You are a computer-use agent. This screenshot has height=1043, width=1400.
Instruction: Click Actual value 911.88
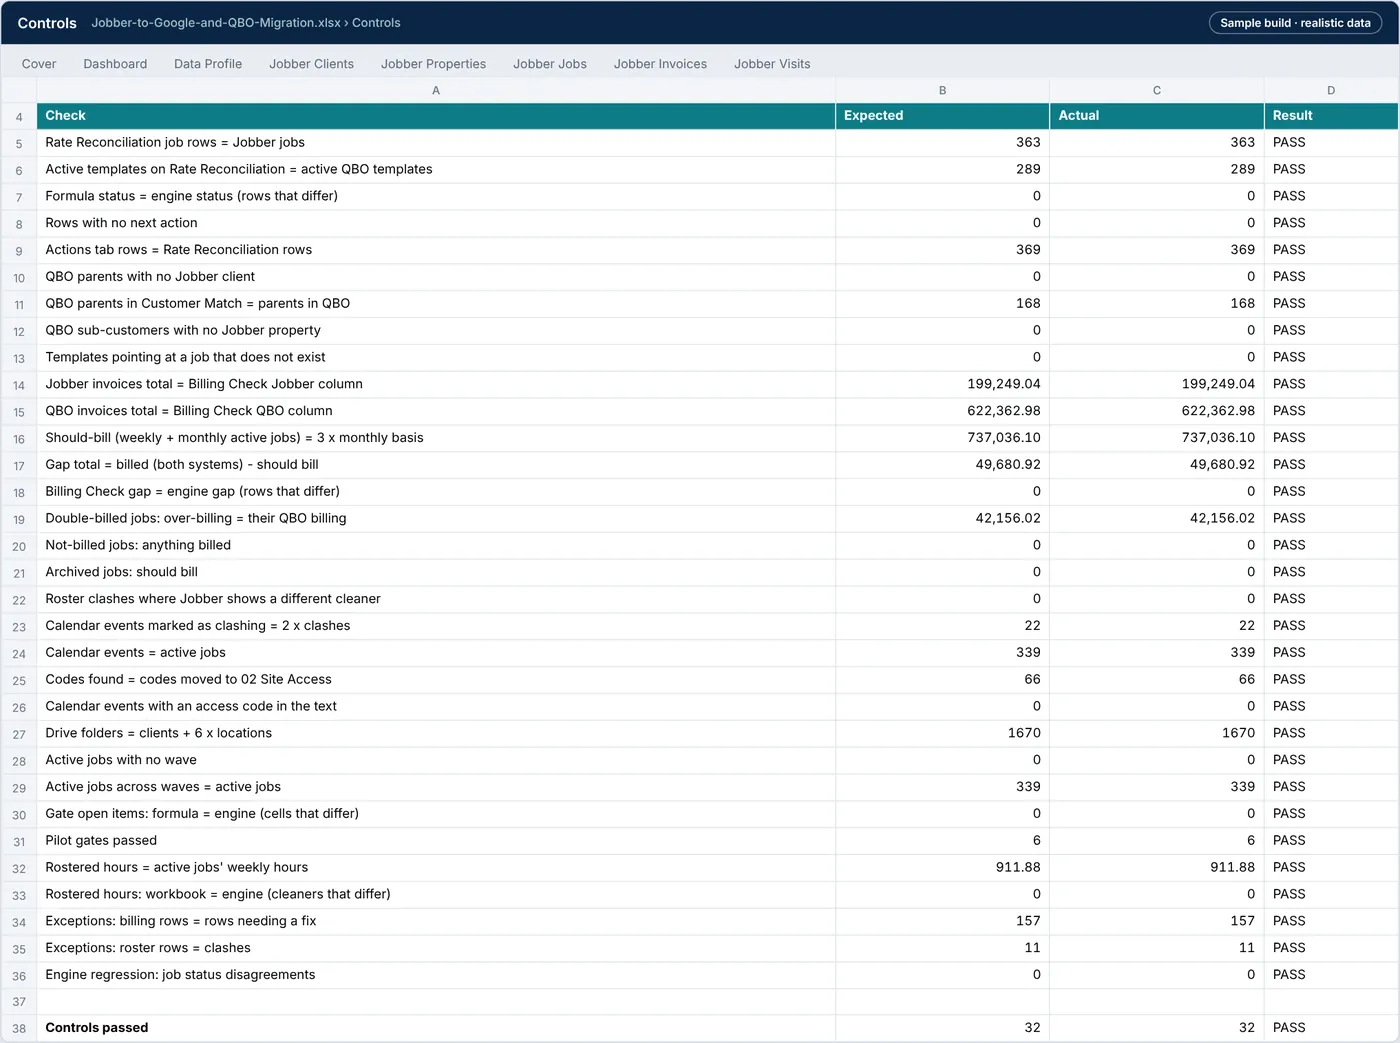(x=1157, y=867)
